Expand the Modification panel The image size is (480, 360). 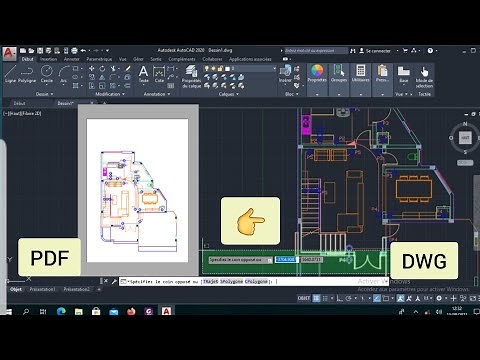point(110,94)
